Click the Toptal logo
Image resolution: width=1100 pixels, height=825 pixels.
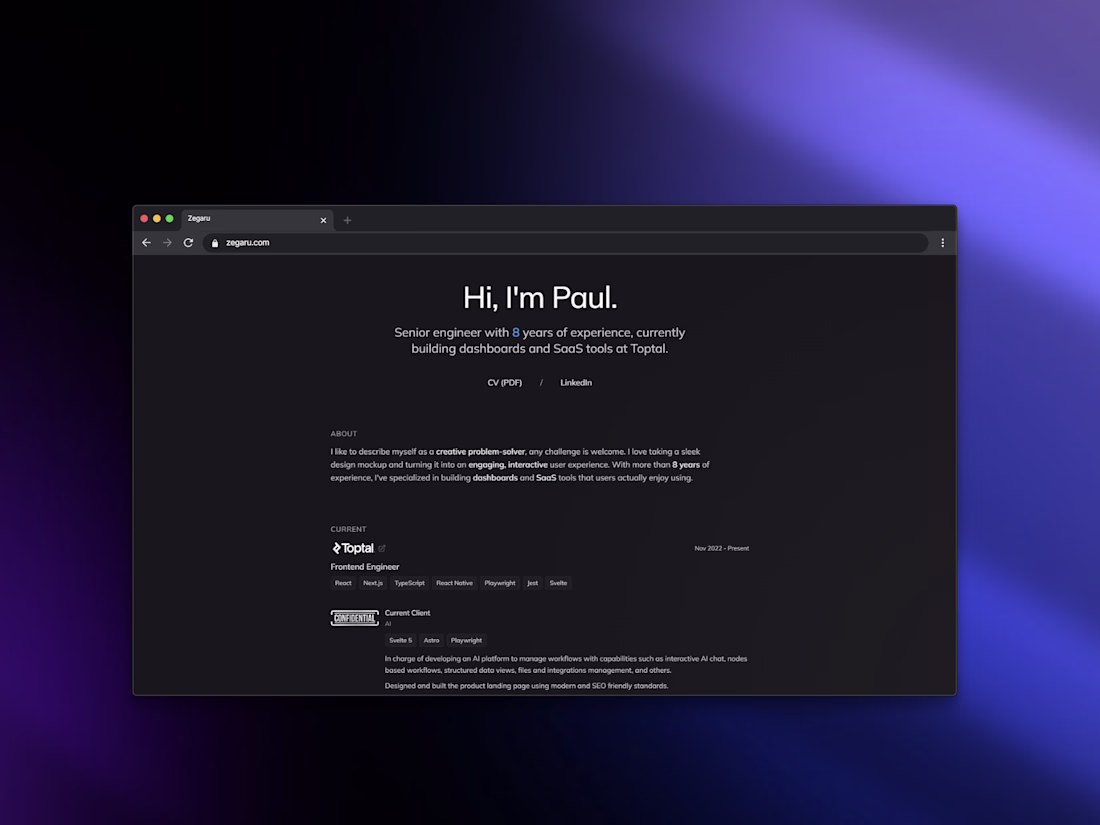point(353,548)
